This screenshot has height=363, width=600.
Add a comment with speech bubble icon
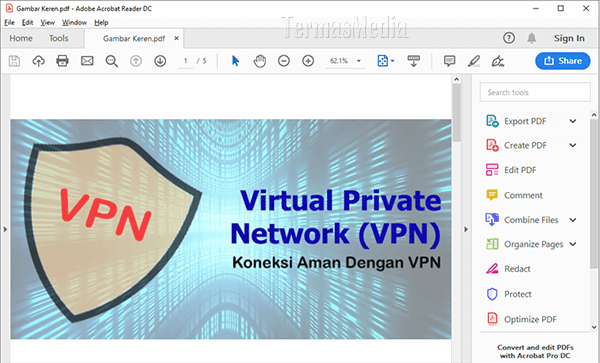tap(449, 61)
